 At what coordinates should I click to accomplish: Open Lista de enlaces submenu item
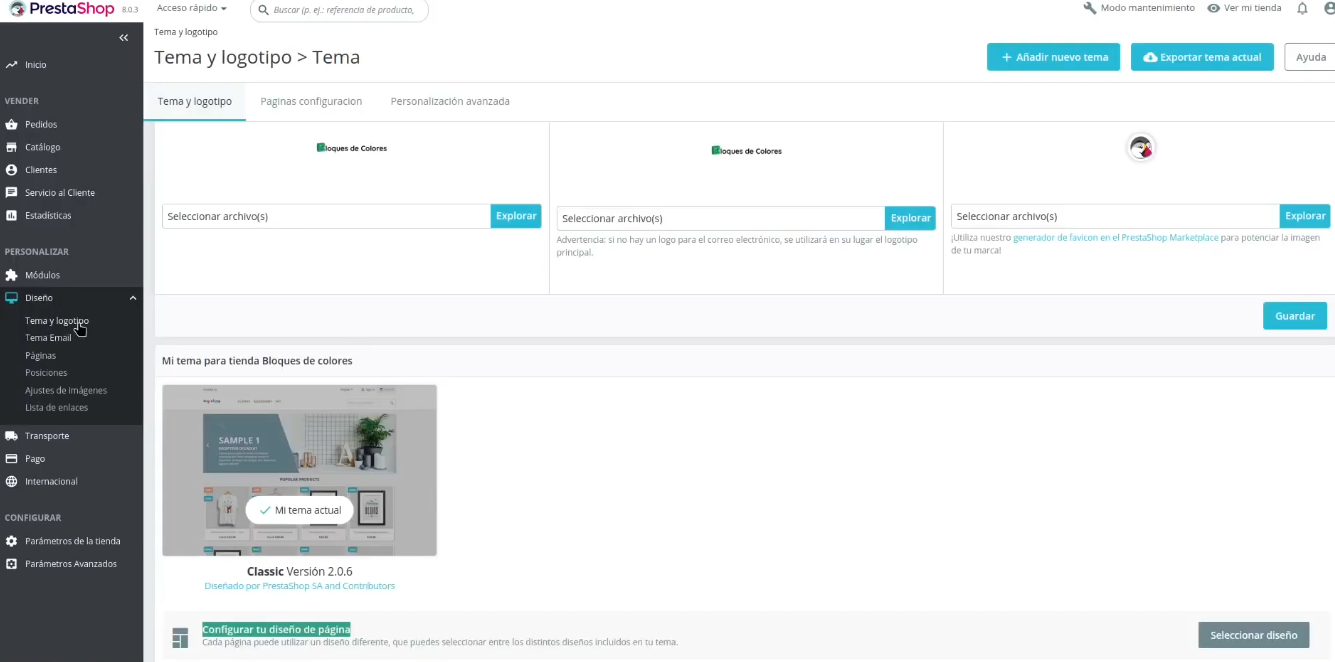pos(57,407)
